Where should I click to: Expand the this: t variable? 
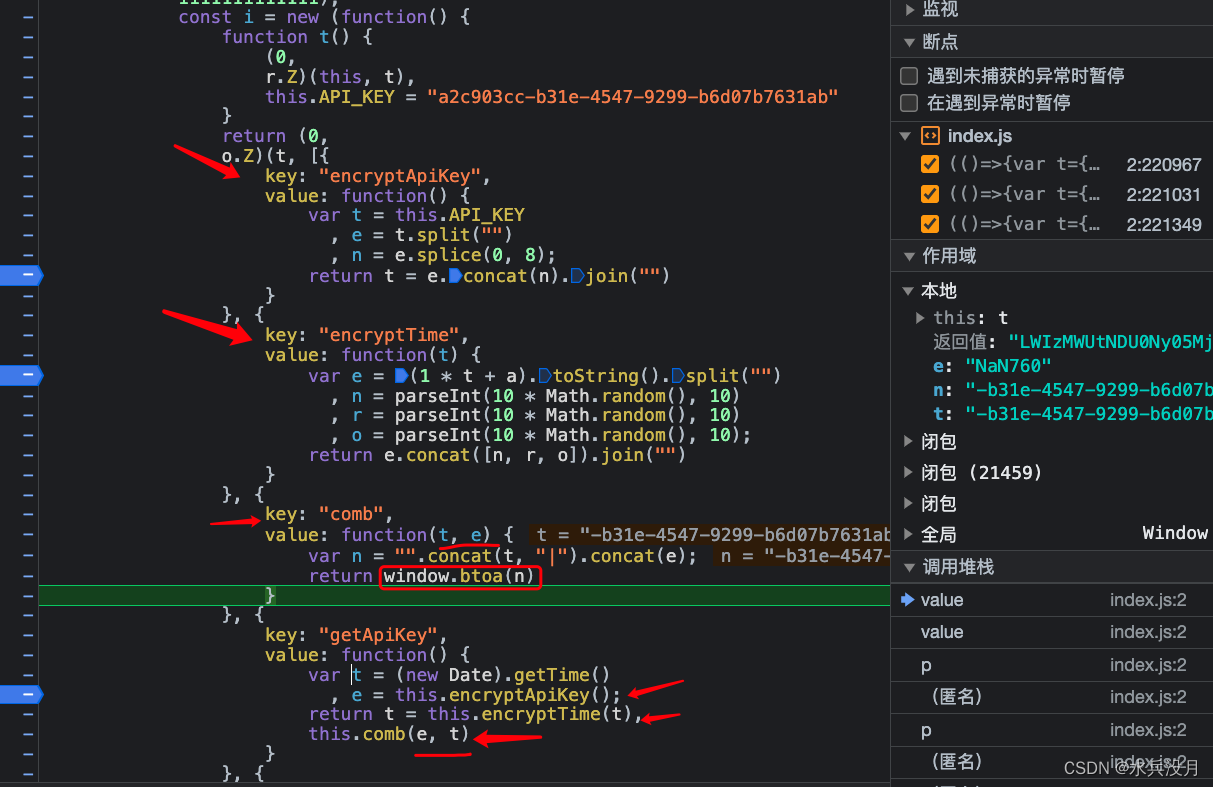point(920,317)
